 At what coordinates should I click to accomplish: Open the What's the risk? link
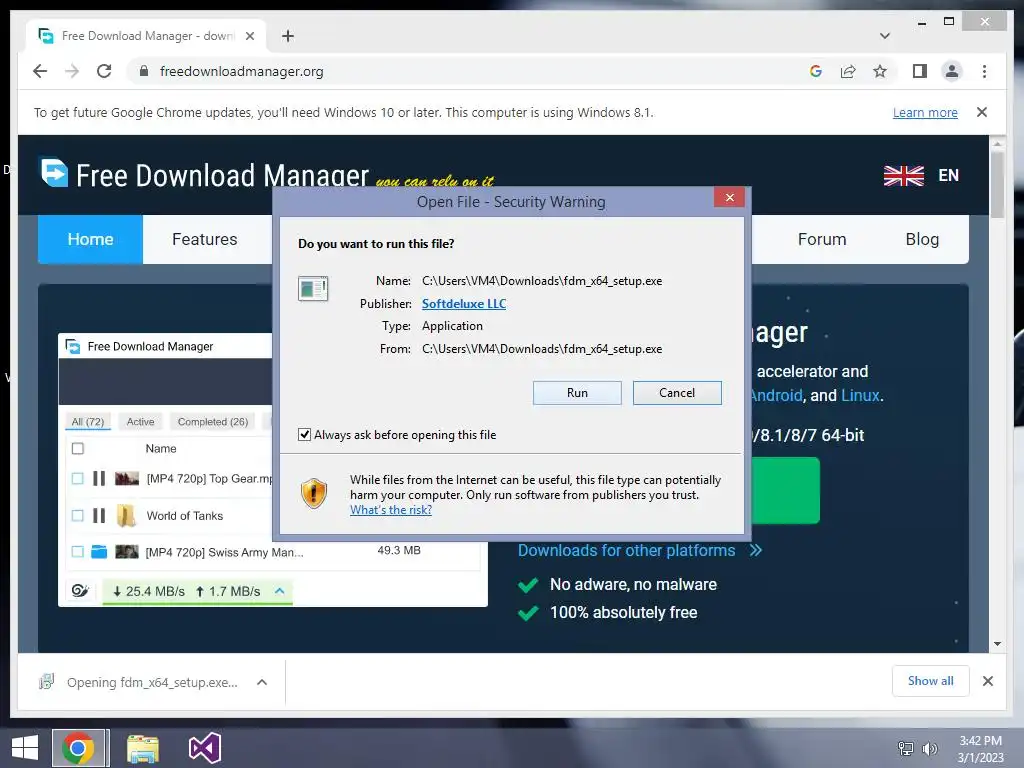[x=391, y=510]
